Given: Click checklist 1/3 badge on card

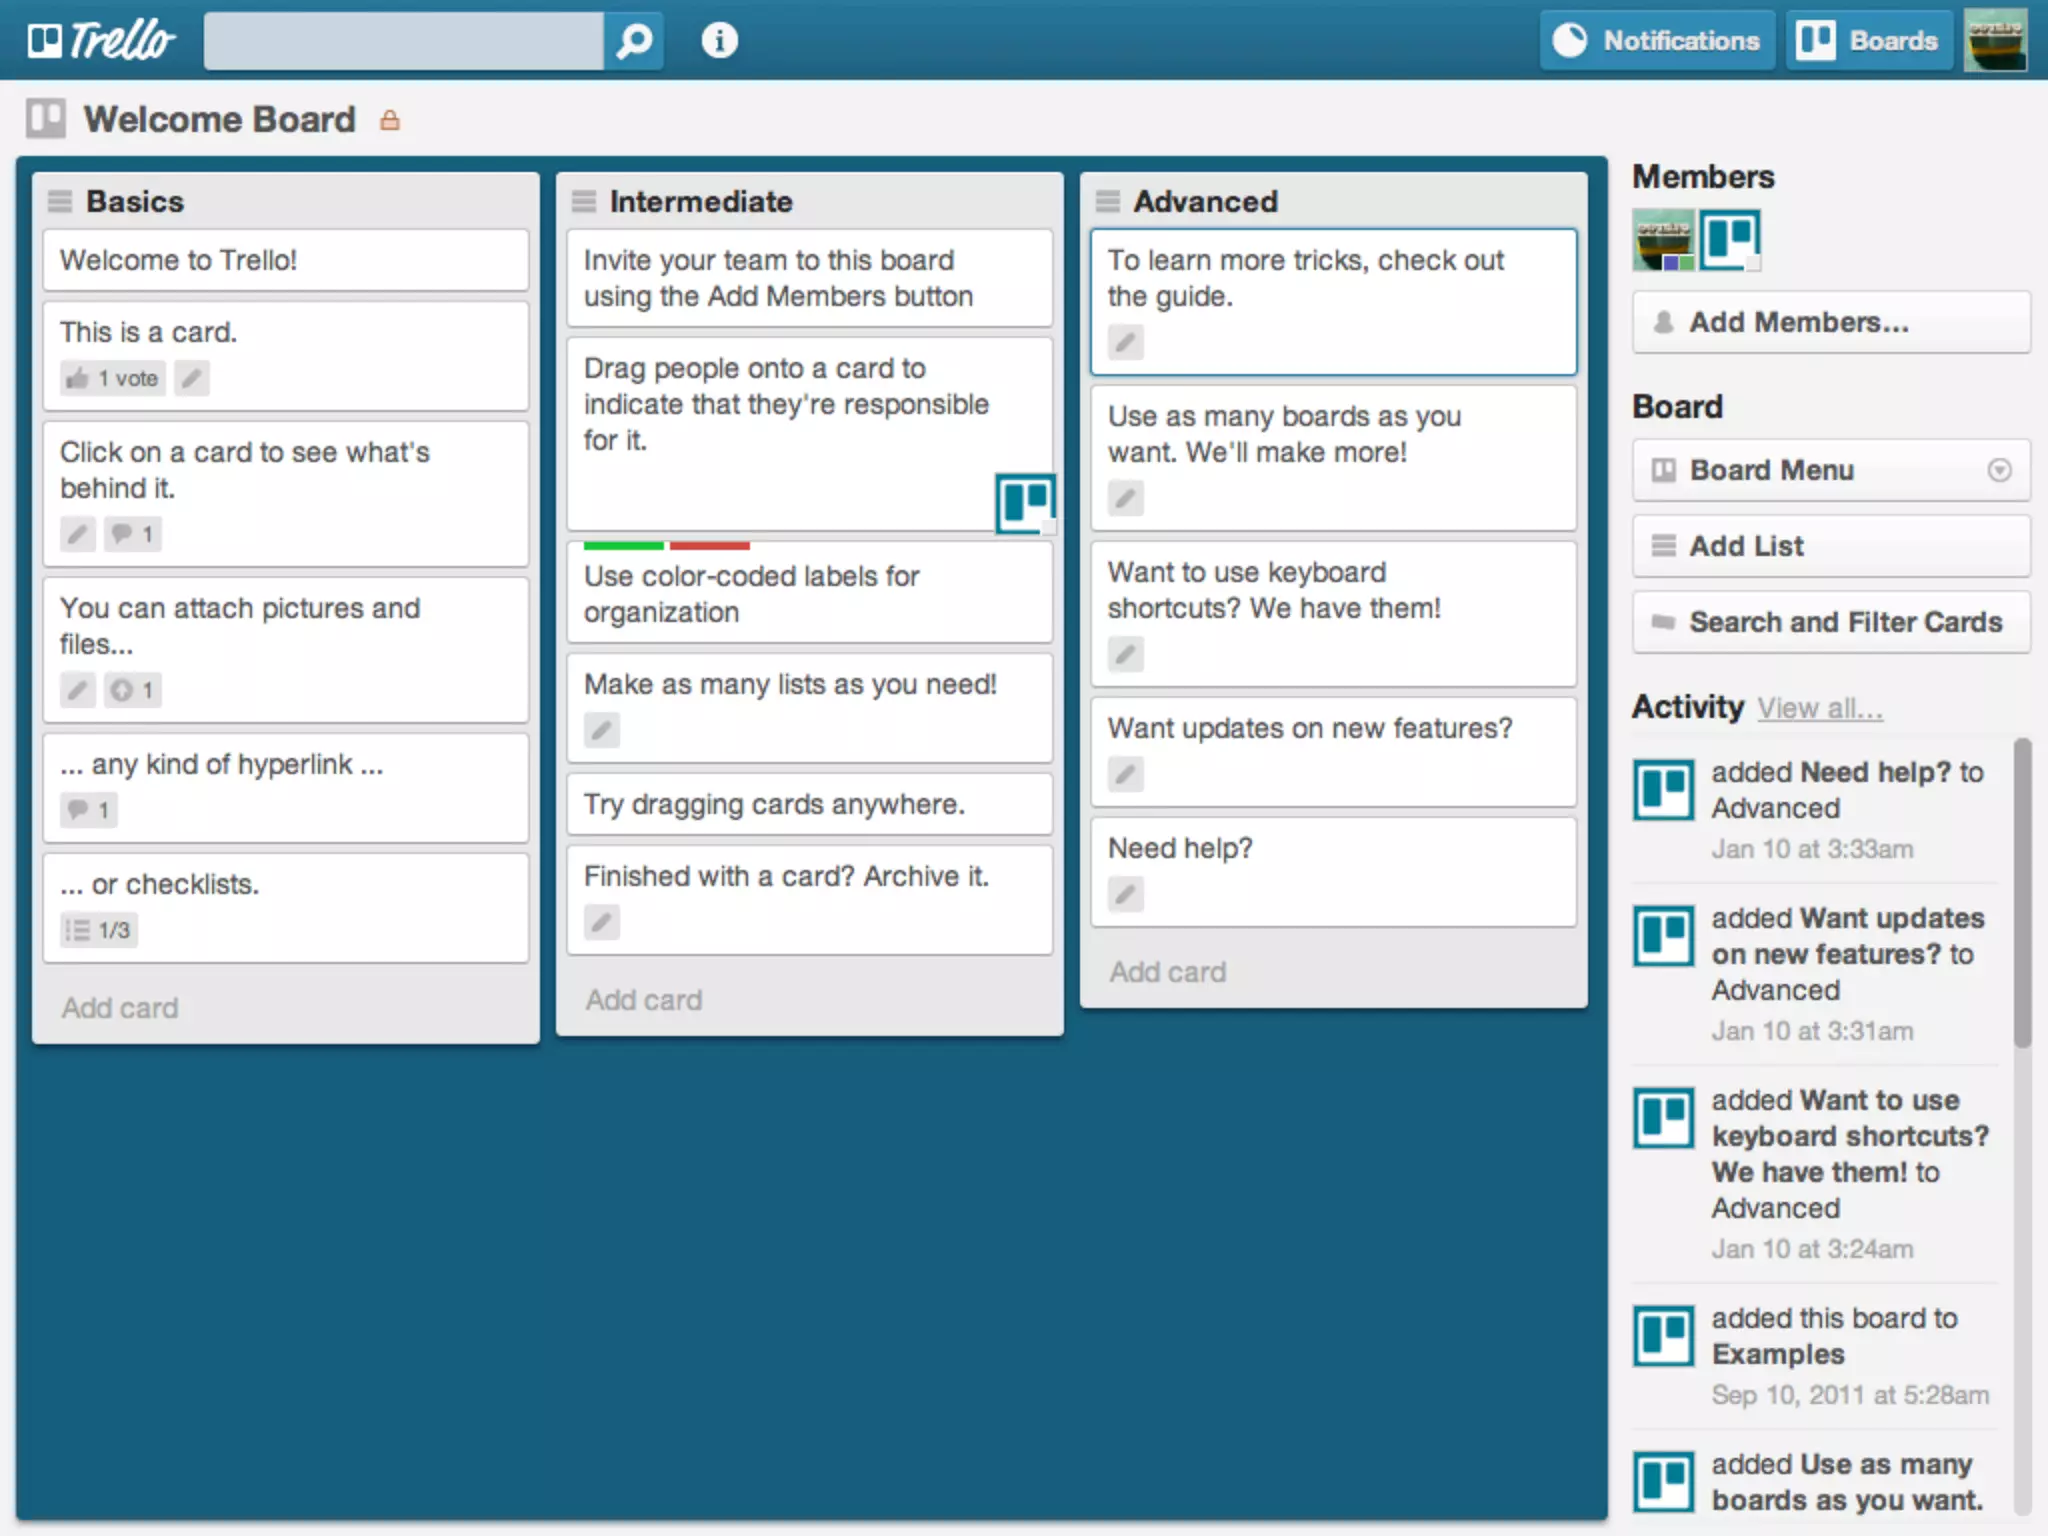Looking at the screenshot, I should 98,930.
